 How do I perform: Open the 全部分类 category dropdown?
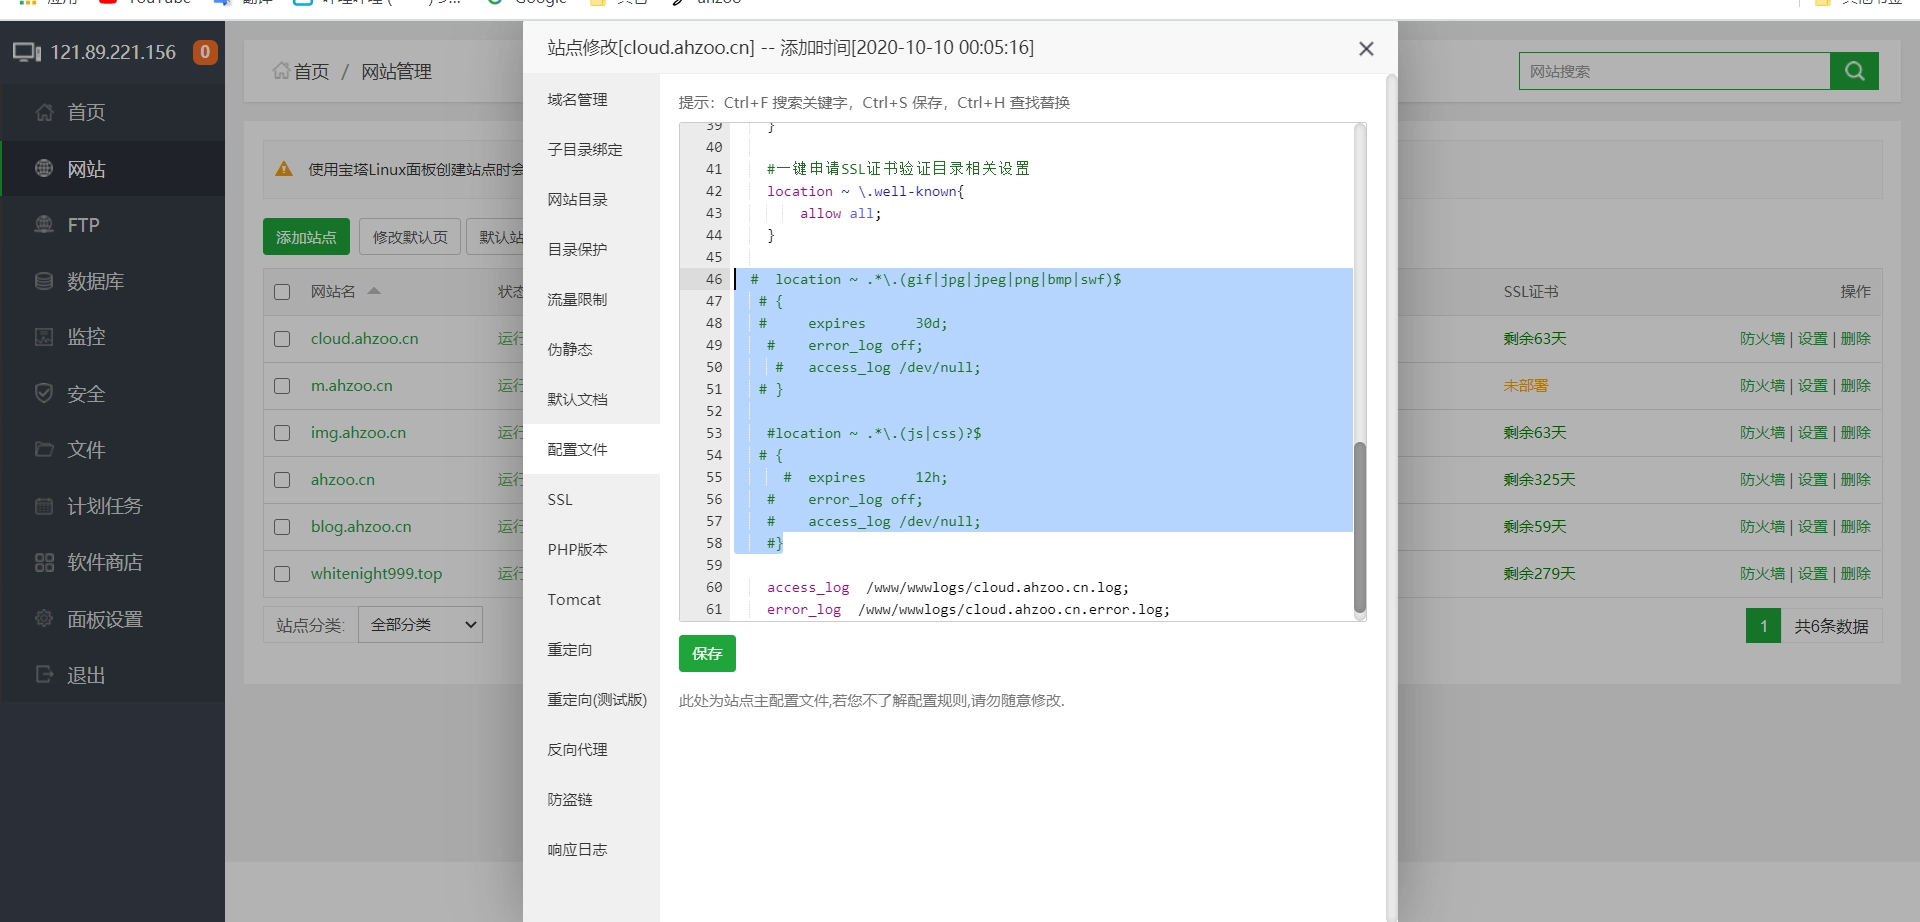pyautogui.click(x=420, y=624)
